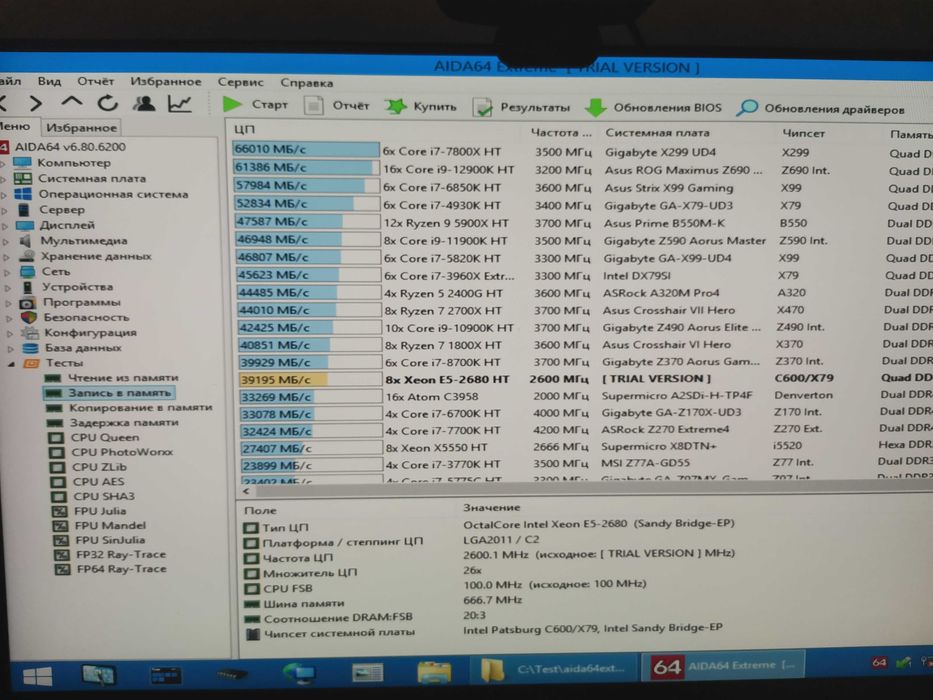The image size is (933, 700).
Task: Click the Windows Start button
Action: click(x=37, y=677)
